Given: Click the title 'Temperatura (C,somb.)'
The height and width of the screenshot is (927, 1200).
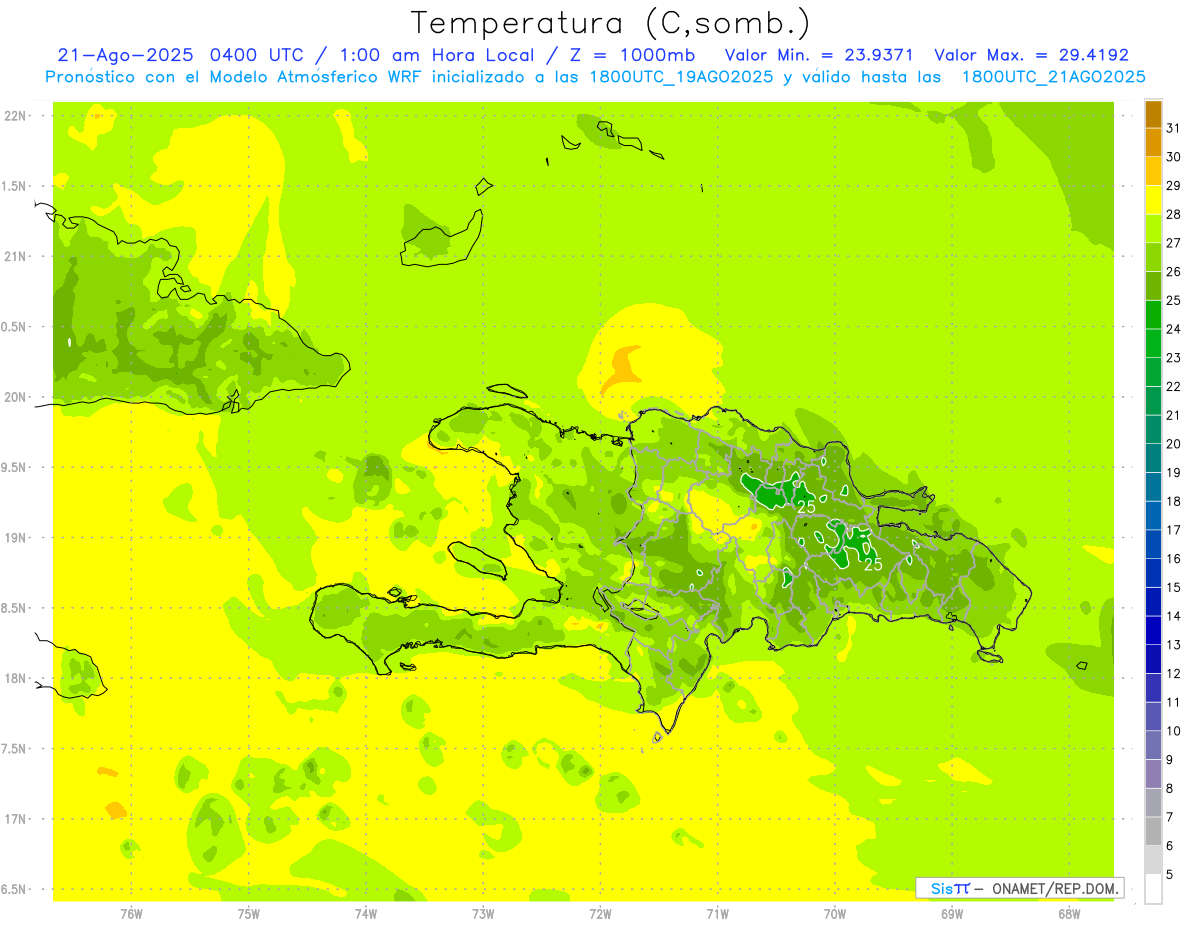Looking at the screenshot, I should 611,23.
